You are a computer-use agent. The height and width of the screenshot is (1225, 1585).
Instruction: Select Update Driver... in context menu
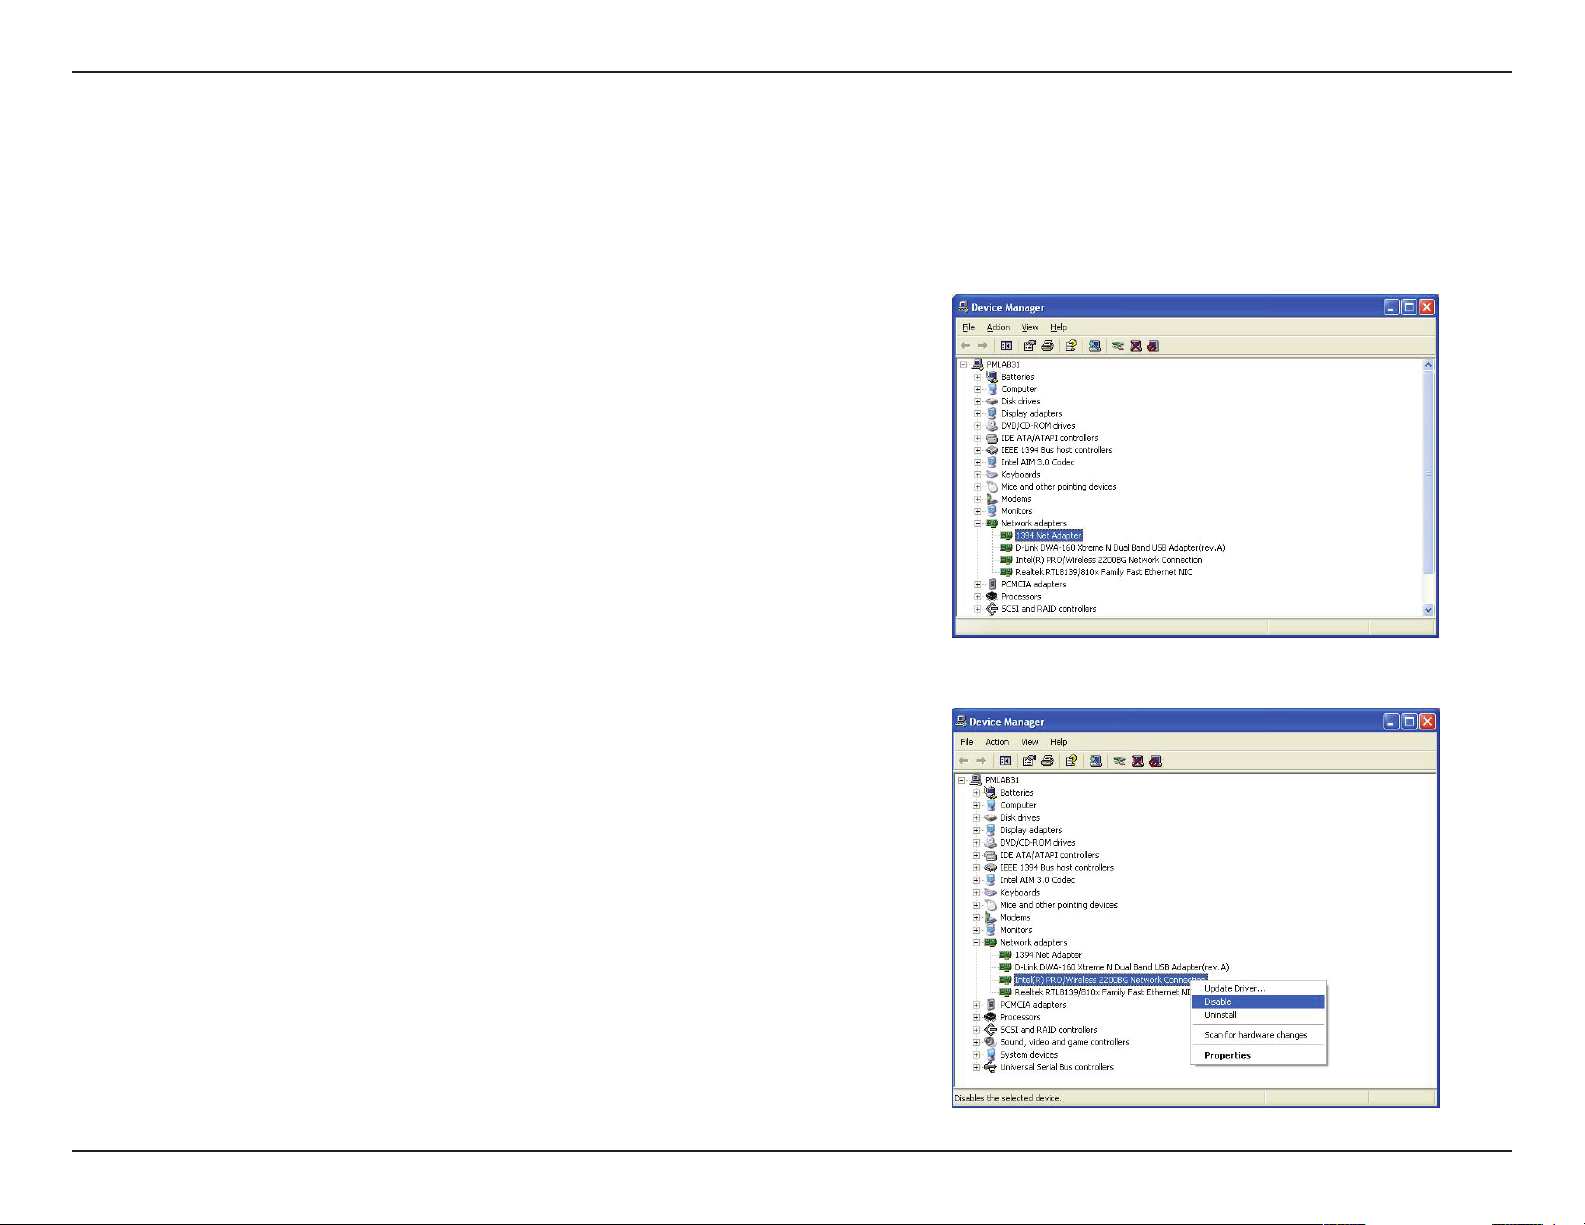coord(1234,989)
